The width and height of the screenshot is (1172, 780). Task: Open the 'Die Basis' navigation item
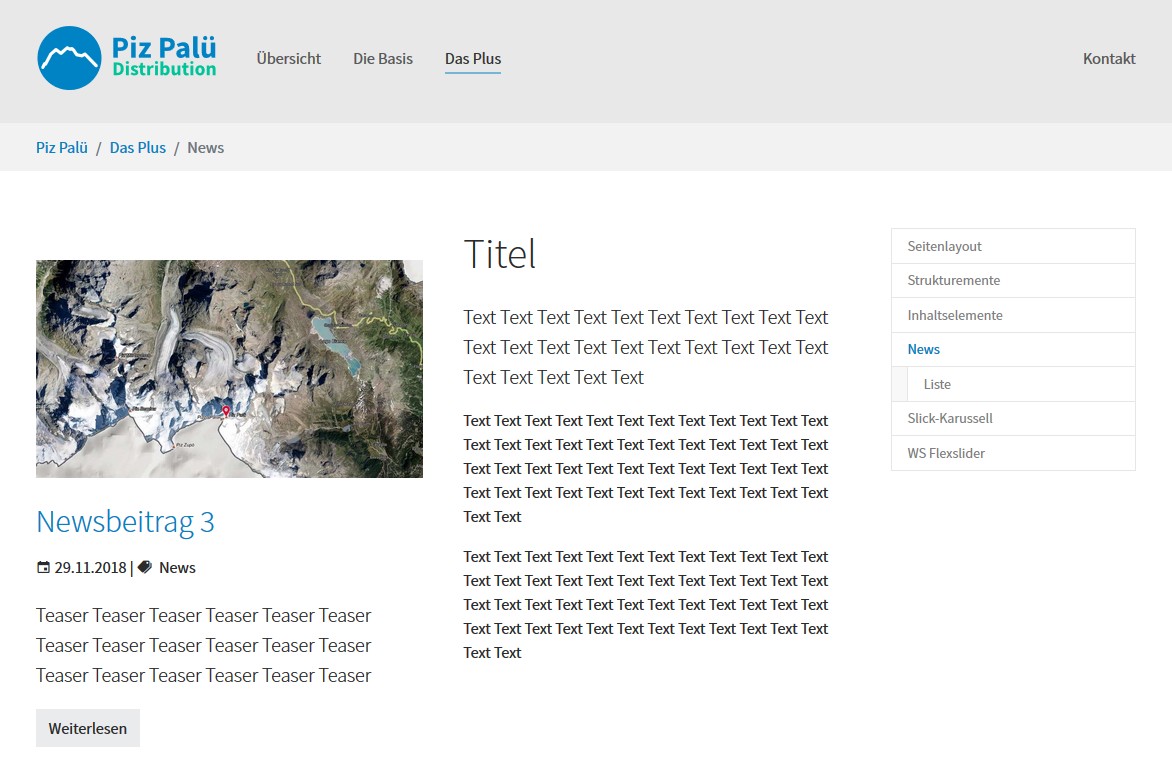[x=382, y=58]
